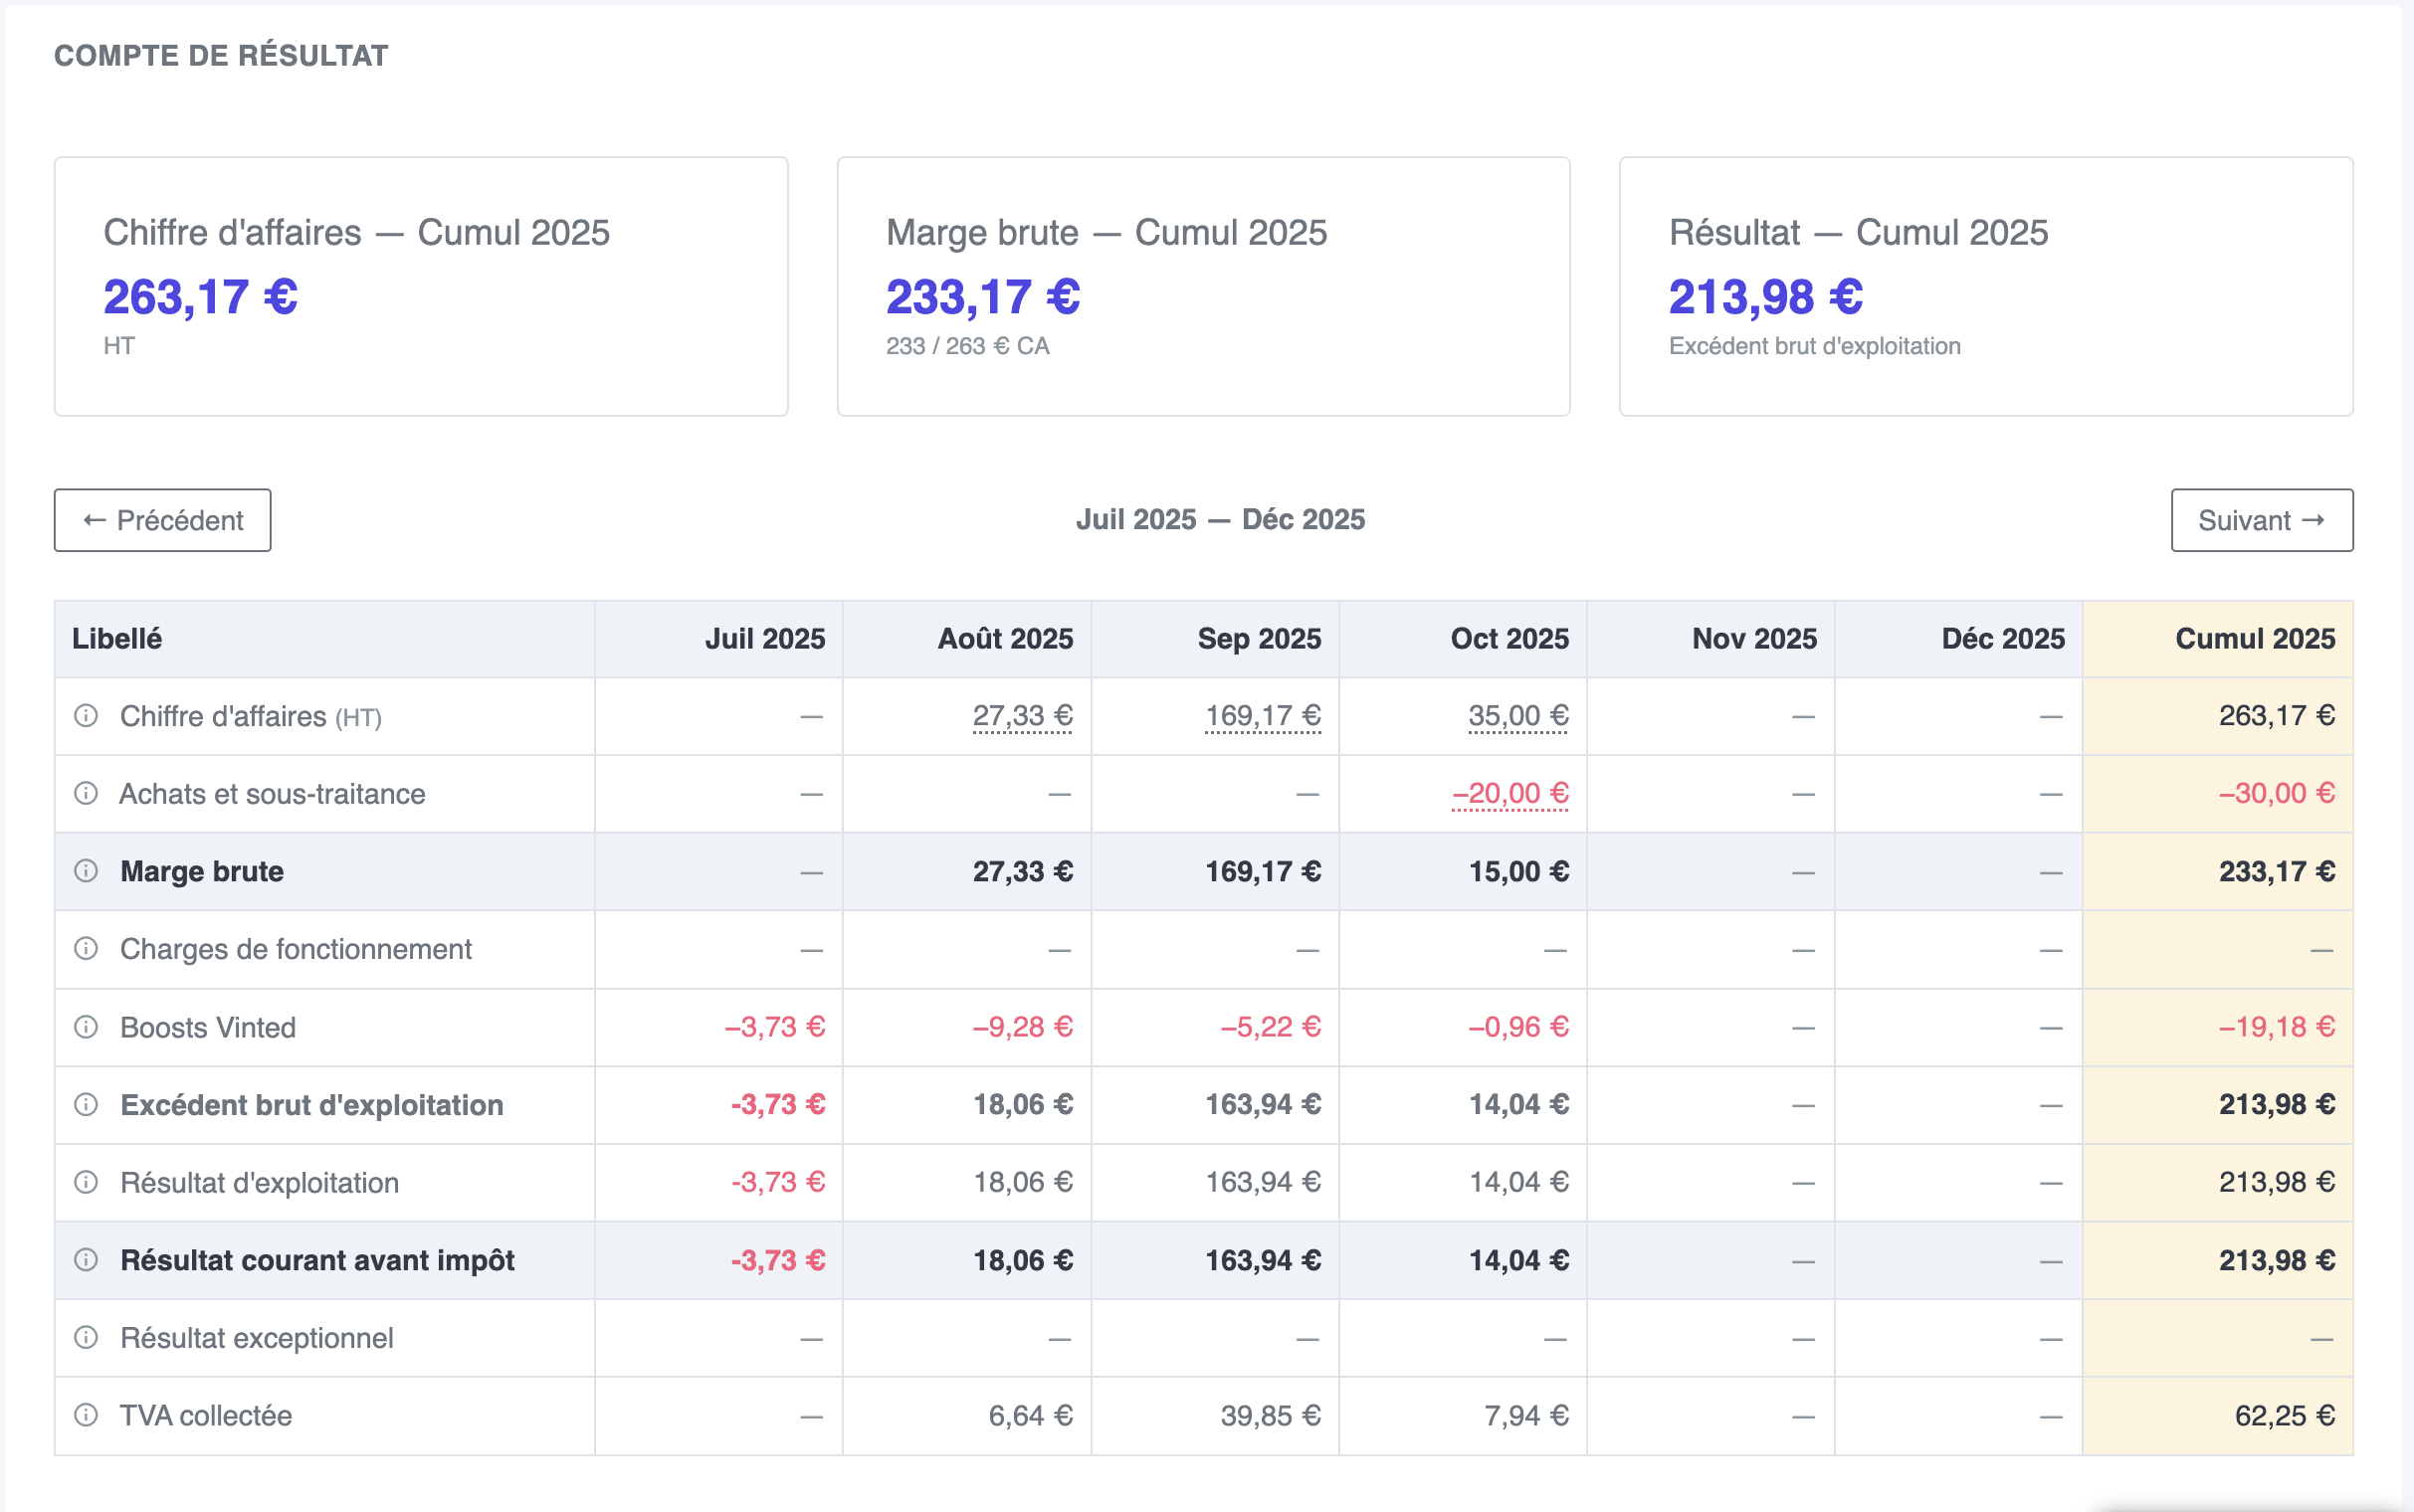
Task: Show info for Boosts Vinted row
Action: [x=86, y=1027]
